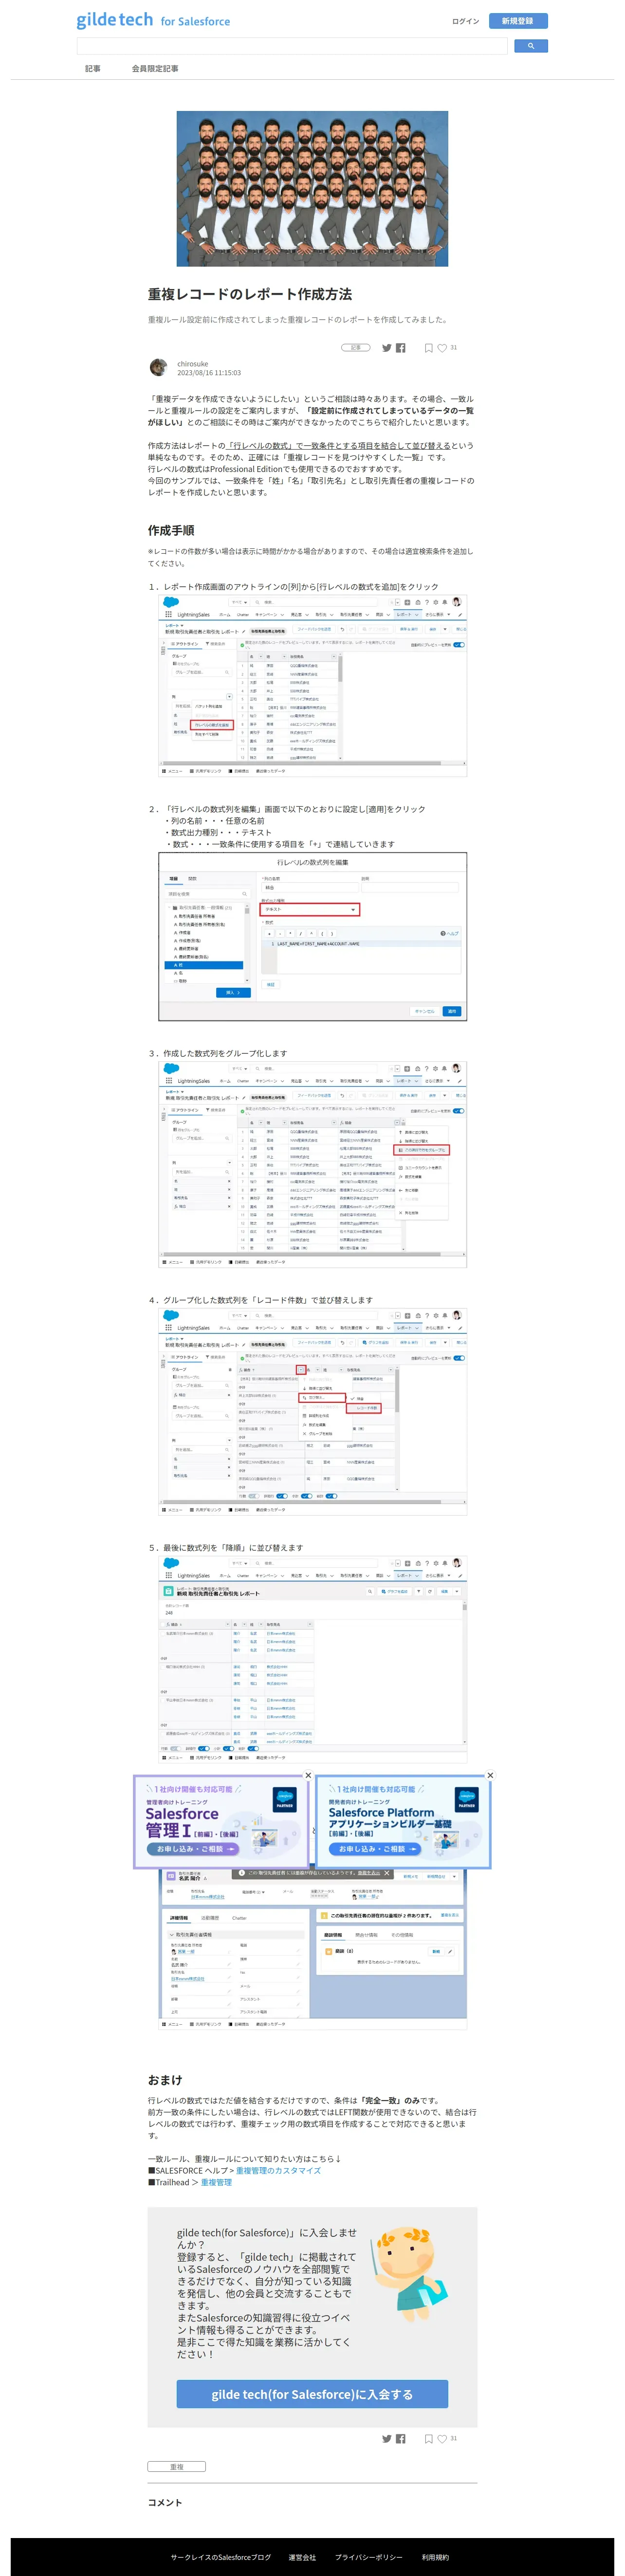Screen dimensions: 625x2576
Task: Share on Twitter via top bird icon
Action: (386, 348)
